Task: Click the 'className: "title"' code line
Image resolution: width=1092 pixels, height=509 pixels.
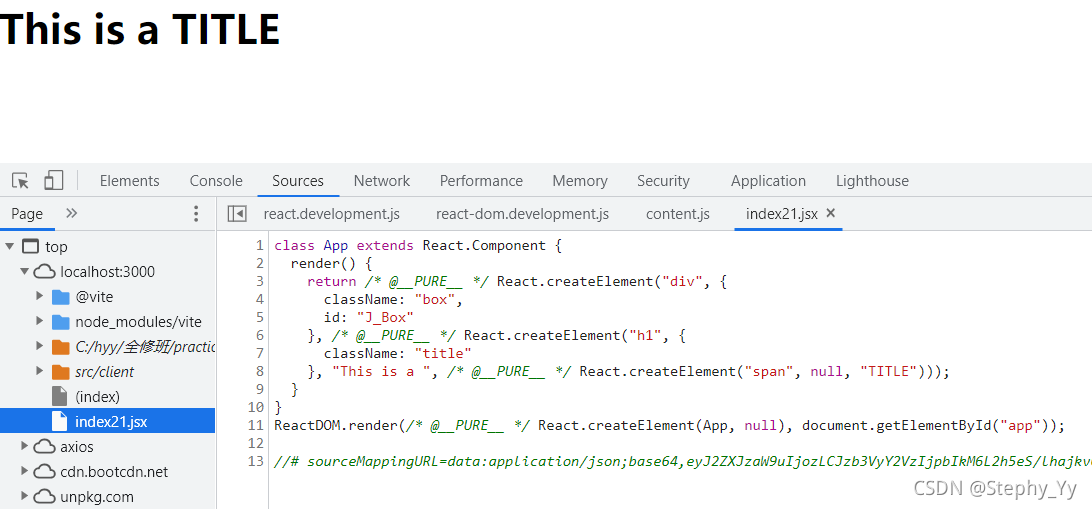Action: coord(398,354)
